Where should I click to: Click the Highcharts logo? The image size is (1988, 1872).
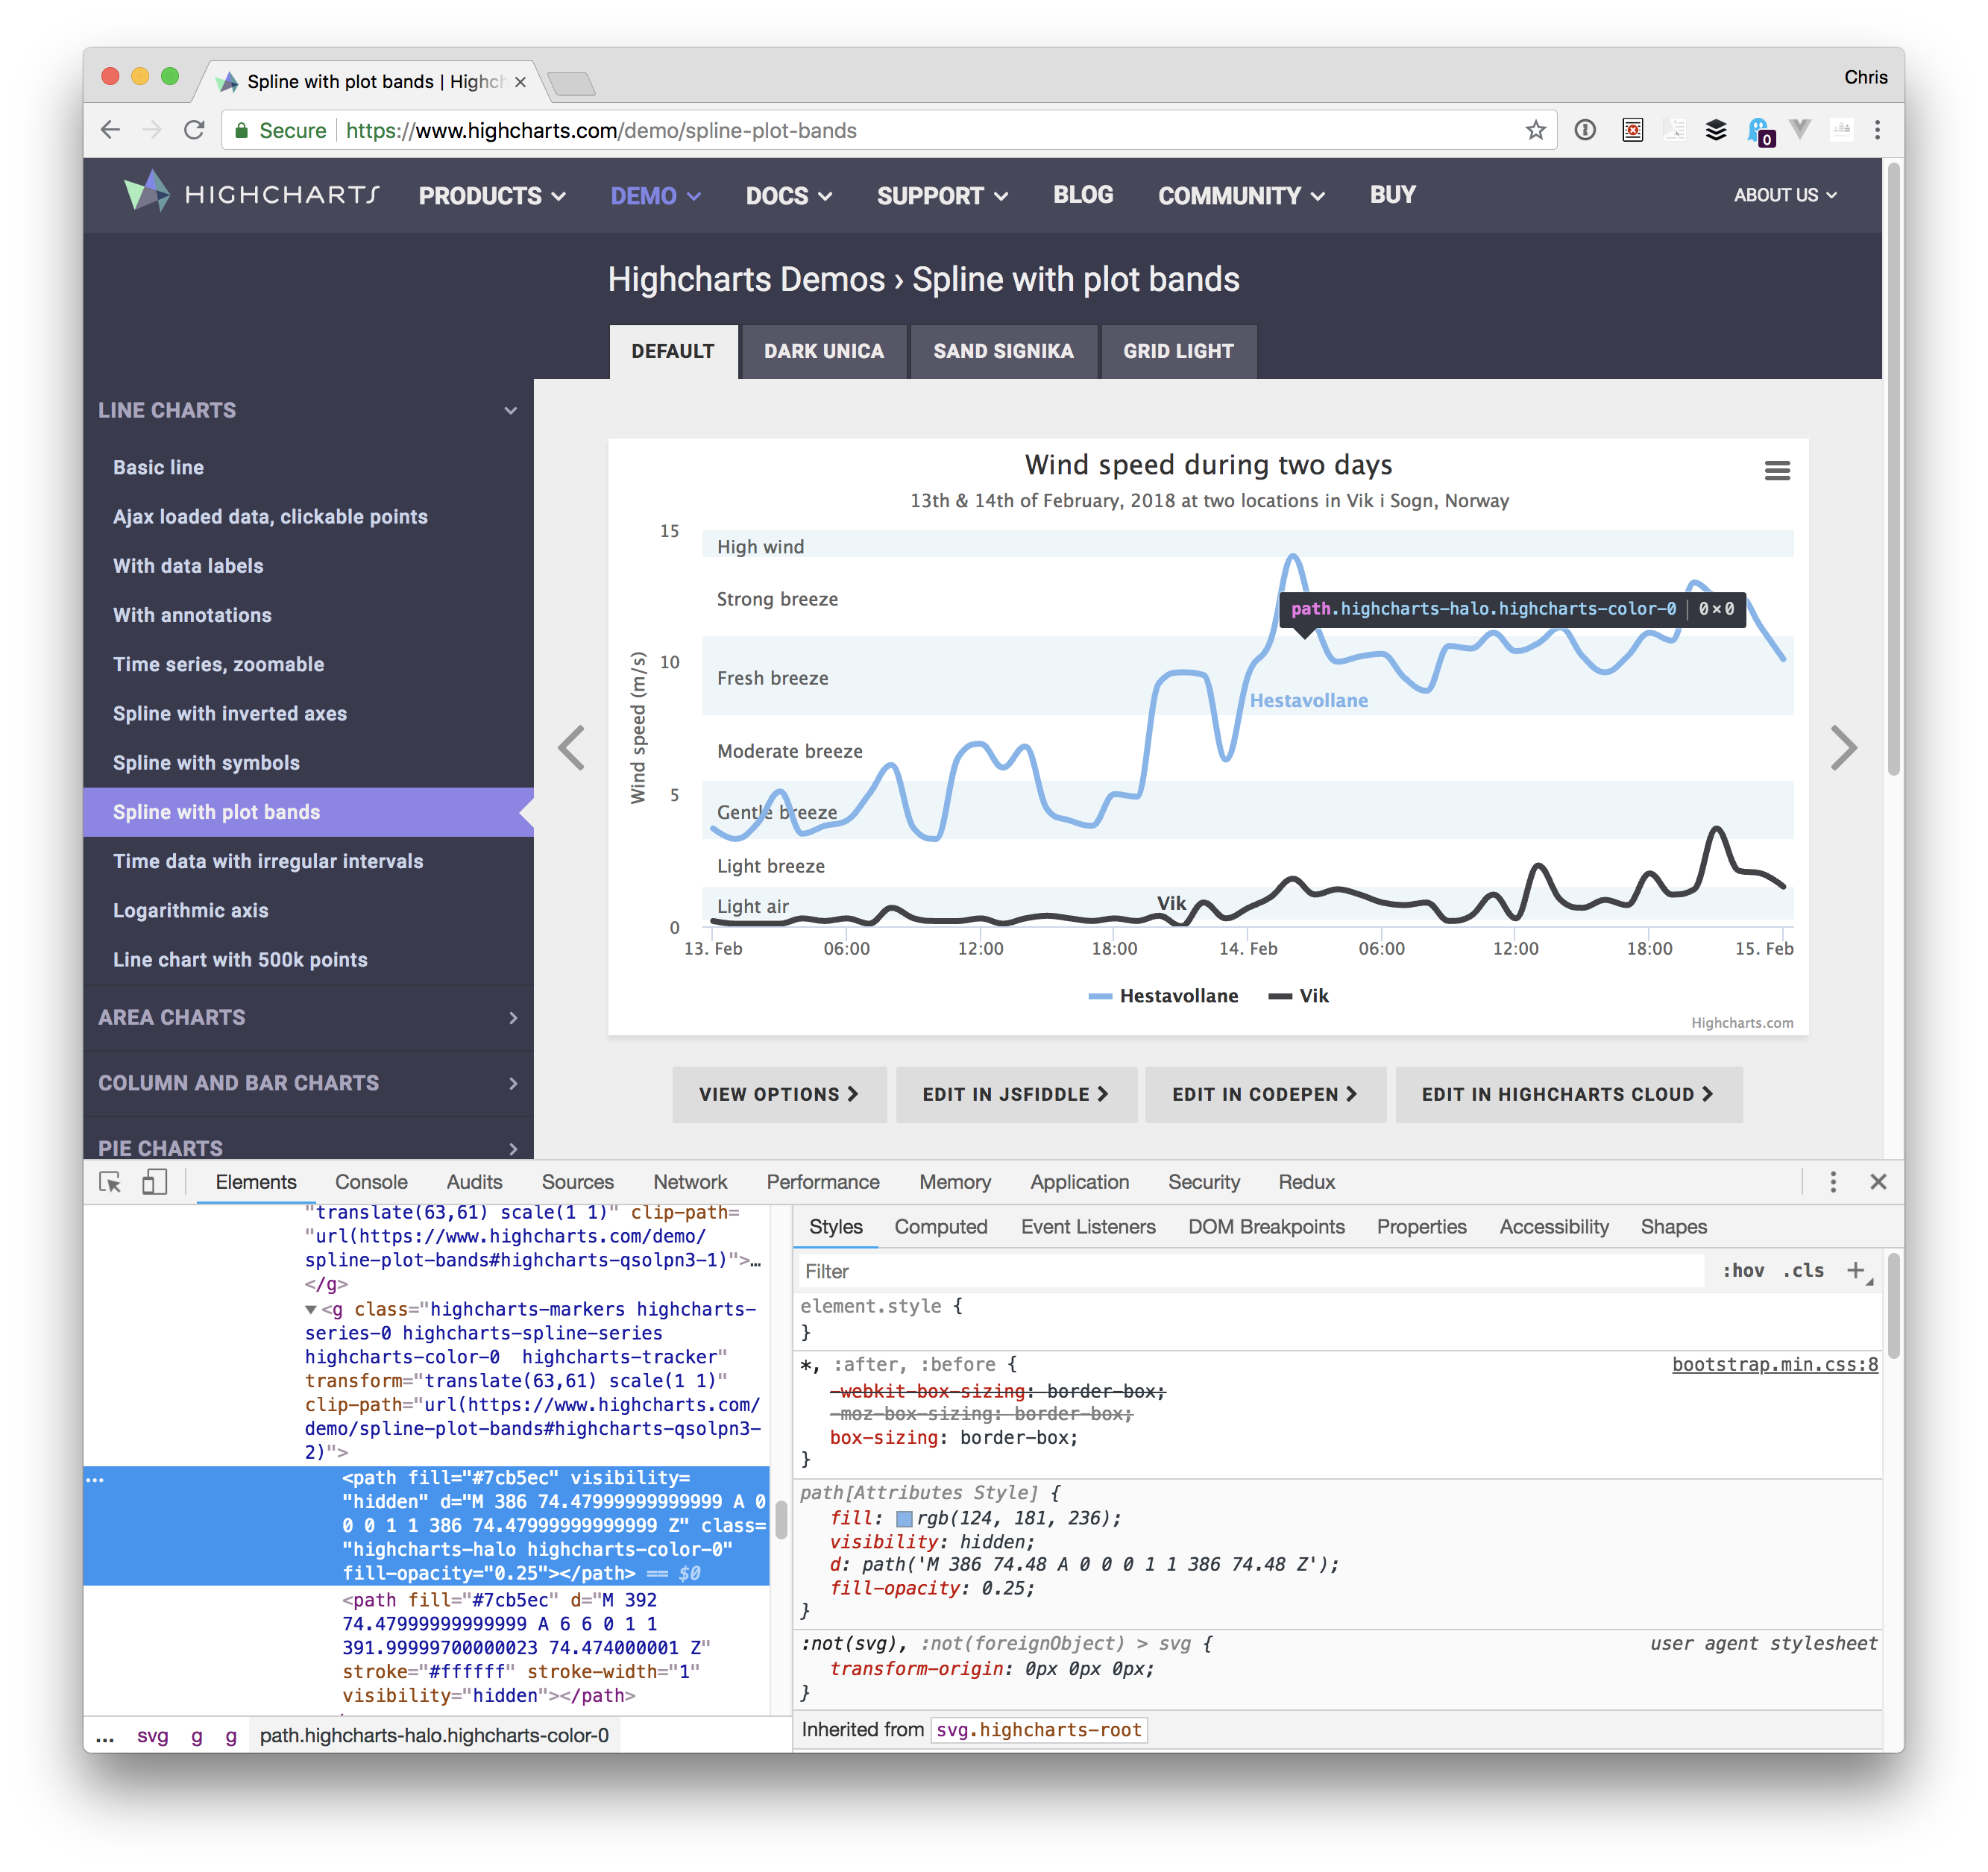[x=251, y=193]
